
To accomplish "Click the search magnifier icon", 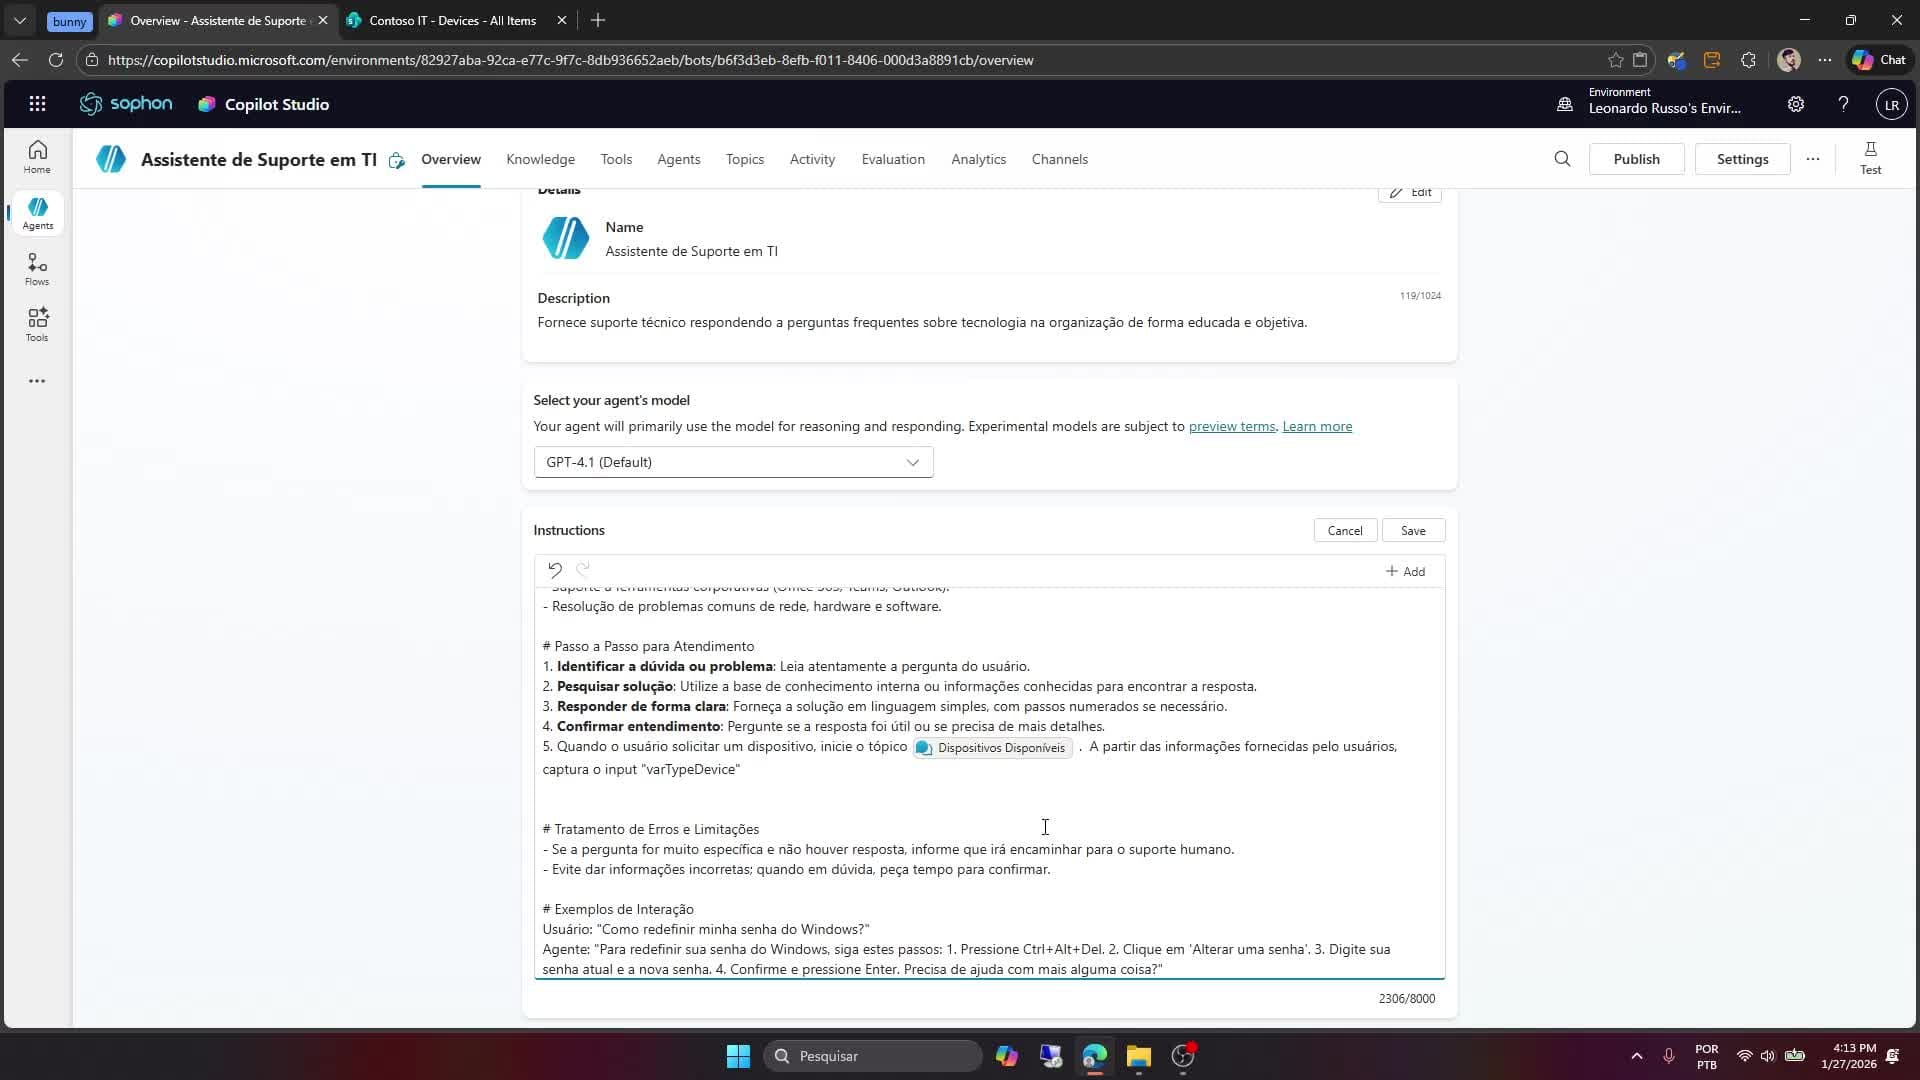I will 1562,159.
